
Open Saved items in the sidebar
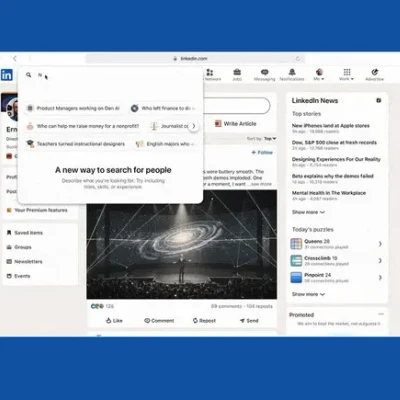(x=25, y=233)
